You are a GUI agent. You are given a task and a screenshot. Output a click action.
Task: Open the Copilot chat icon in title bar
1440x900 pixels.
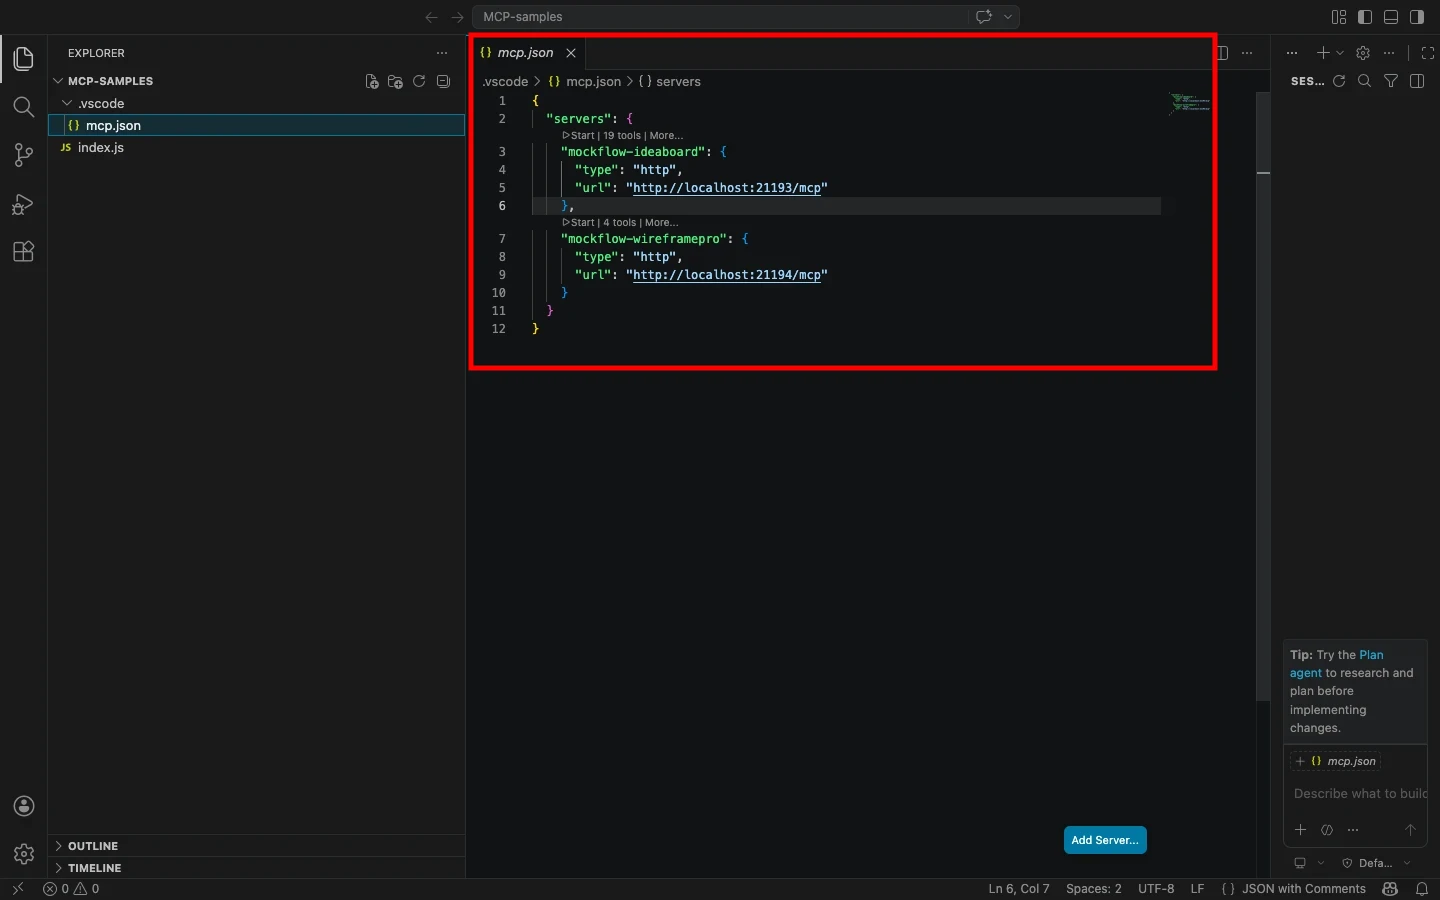coord(983,17)
